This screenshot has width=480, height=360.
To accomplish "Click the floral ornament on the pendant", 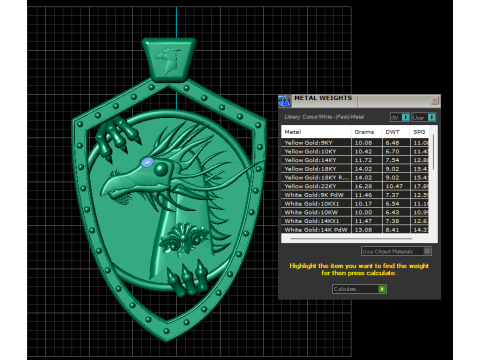I will (x=183, y=239).
